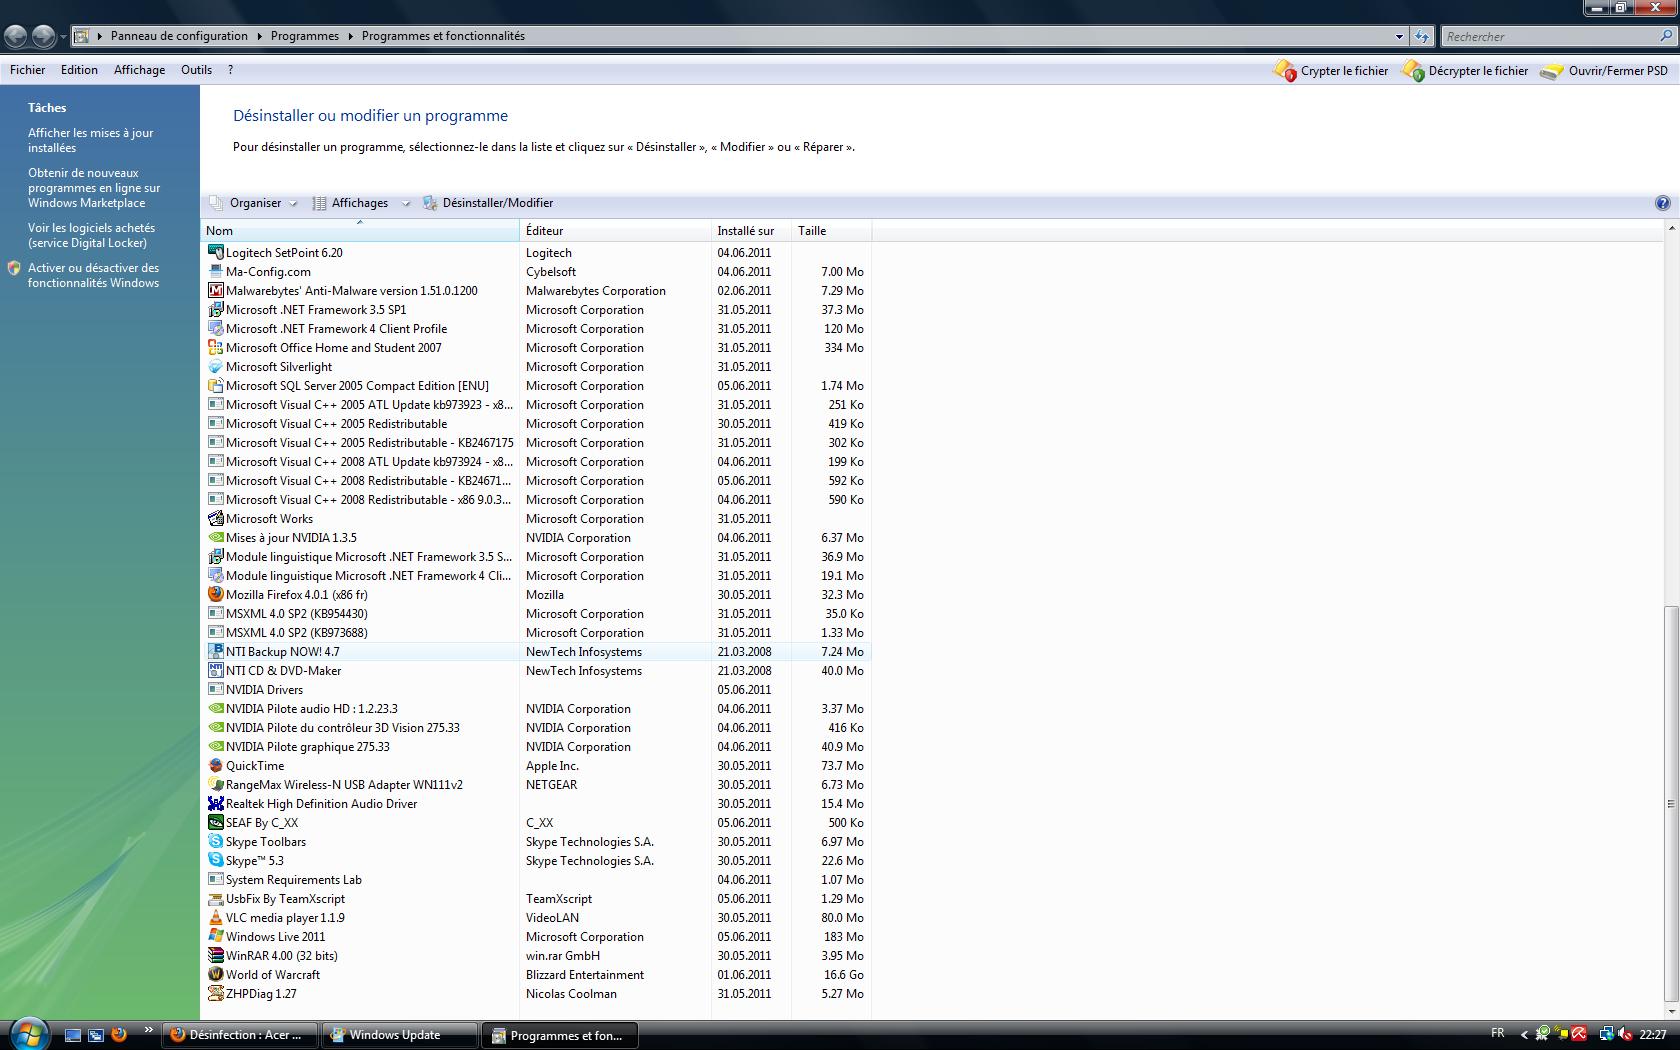Open Afficher les mises à jour installées link
The image size is (1680, 1050).
[x=90, y=140]
